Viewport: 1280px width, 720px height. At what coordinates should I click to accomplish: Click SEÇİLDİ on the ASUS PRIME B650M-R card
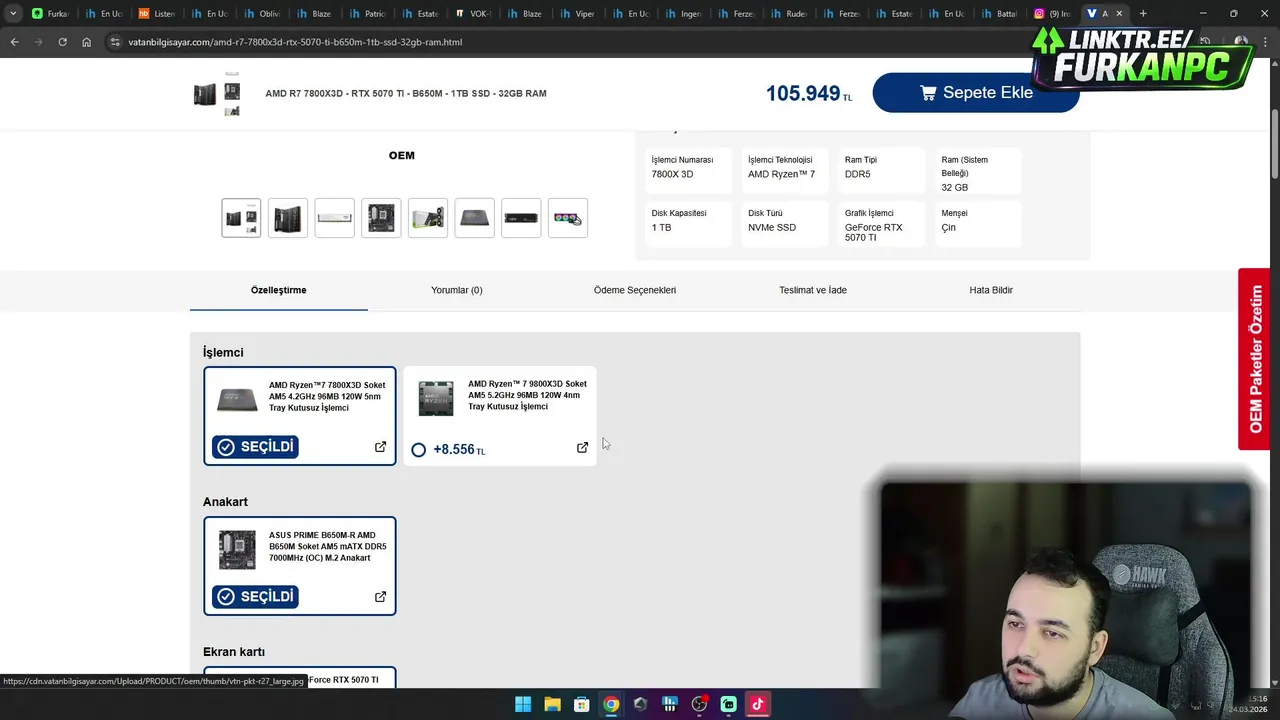255,597
